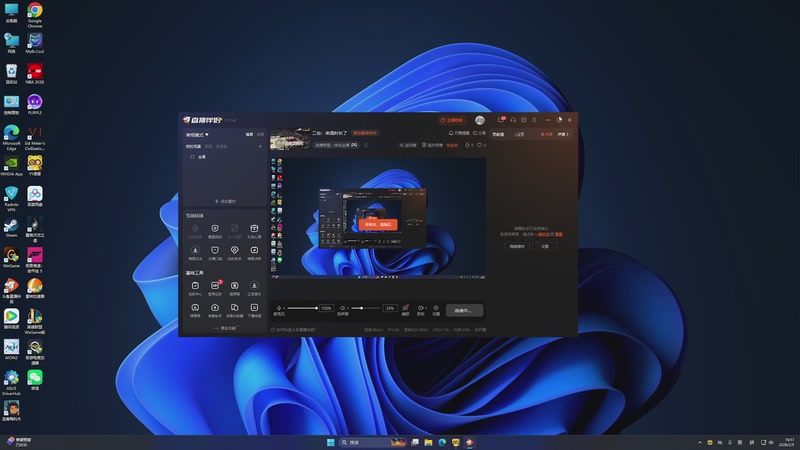This screenshot has width=800, height=450.
Task: Expand 更多功能 at the bottom of the tools
Action: pyautogui.click(x=225, y=328)
